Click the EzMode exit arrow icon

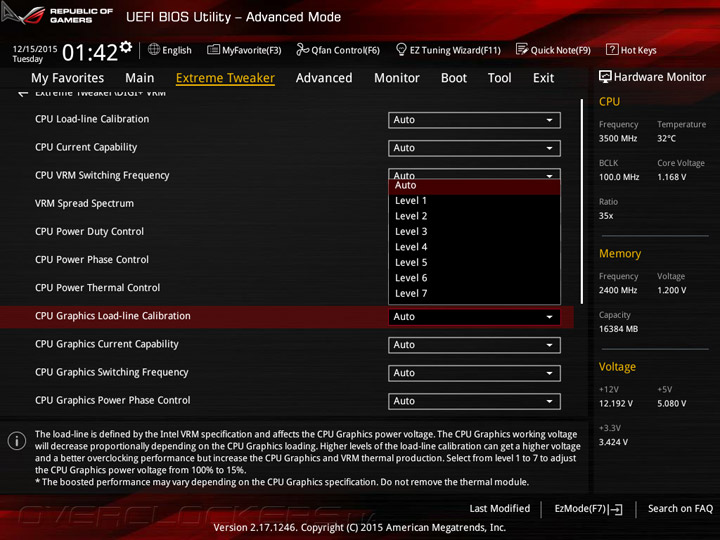click(x=616, y=509)
